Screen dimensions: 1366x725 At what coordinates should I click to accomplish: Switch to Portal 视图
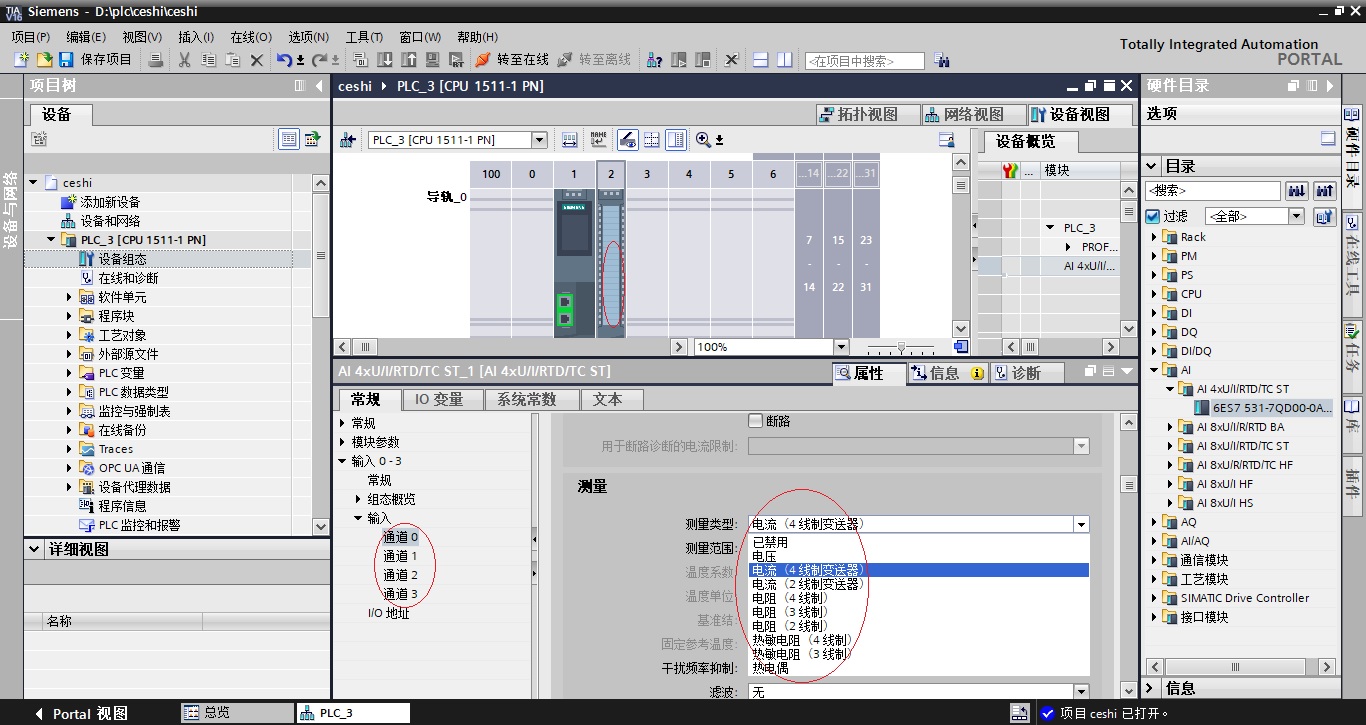coord(81,713)
